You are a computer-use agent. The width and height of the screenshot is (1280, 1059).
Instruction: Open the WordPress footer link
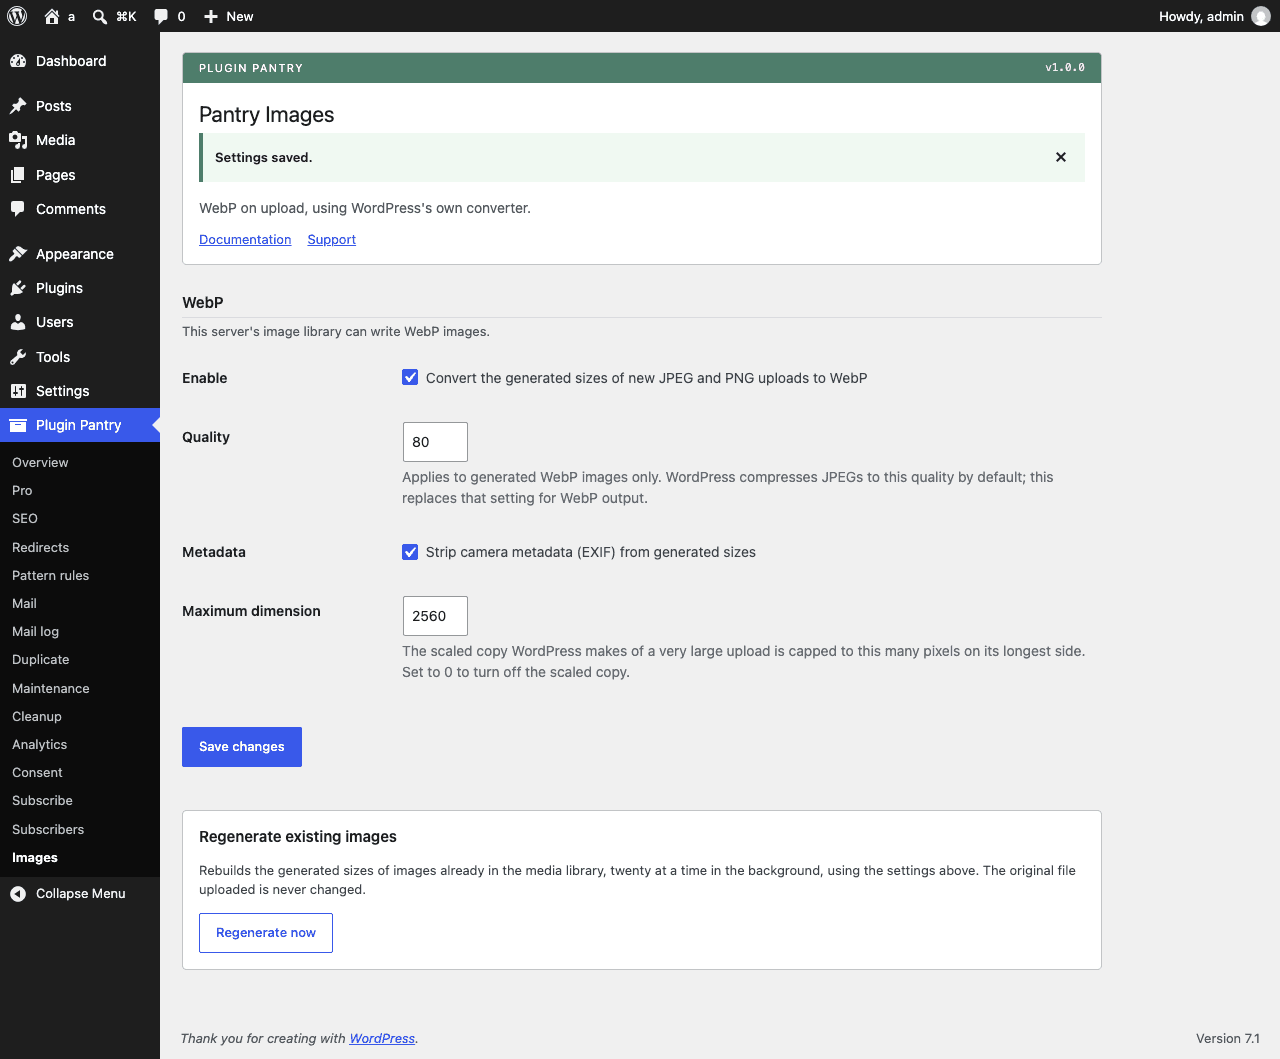coord(382,1038)
